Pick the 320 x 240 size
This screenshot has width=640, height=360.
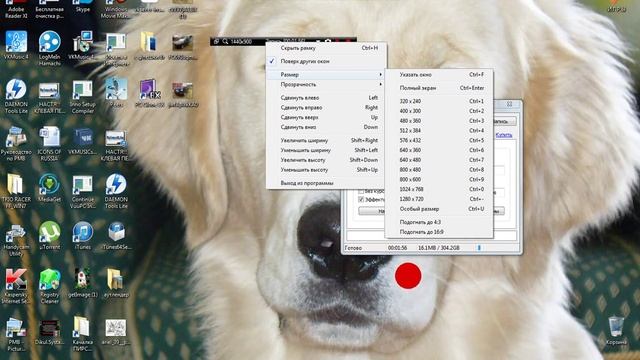439,101
